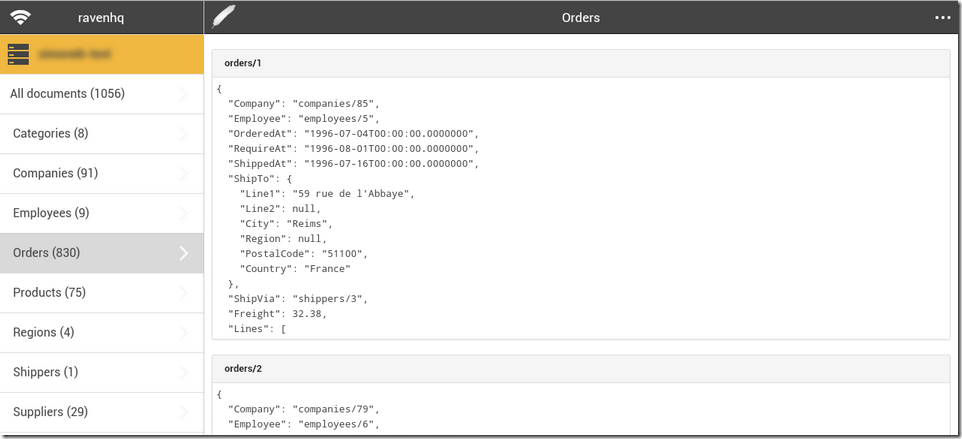Click the feather logo icon
Screen dimensions: 962x439
[x=223, y=17]
